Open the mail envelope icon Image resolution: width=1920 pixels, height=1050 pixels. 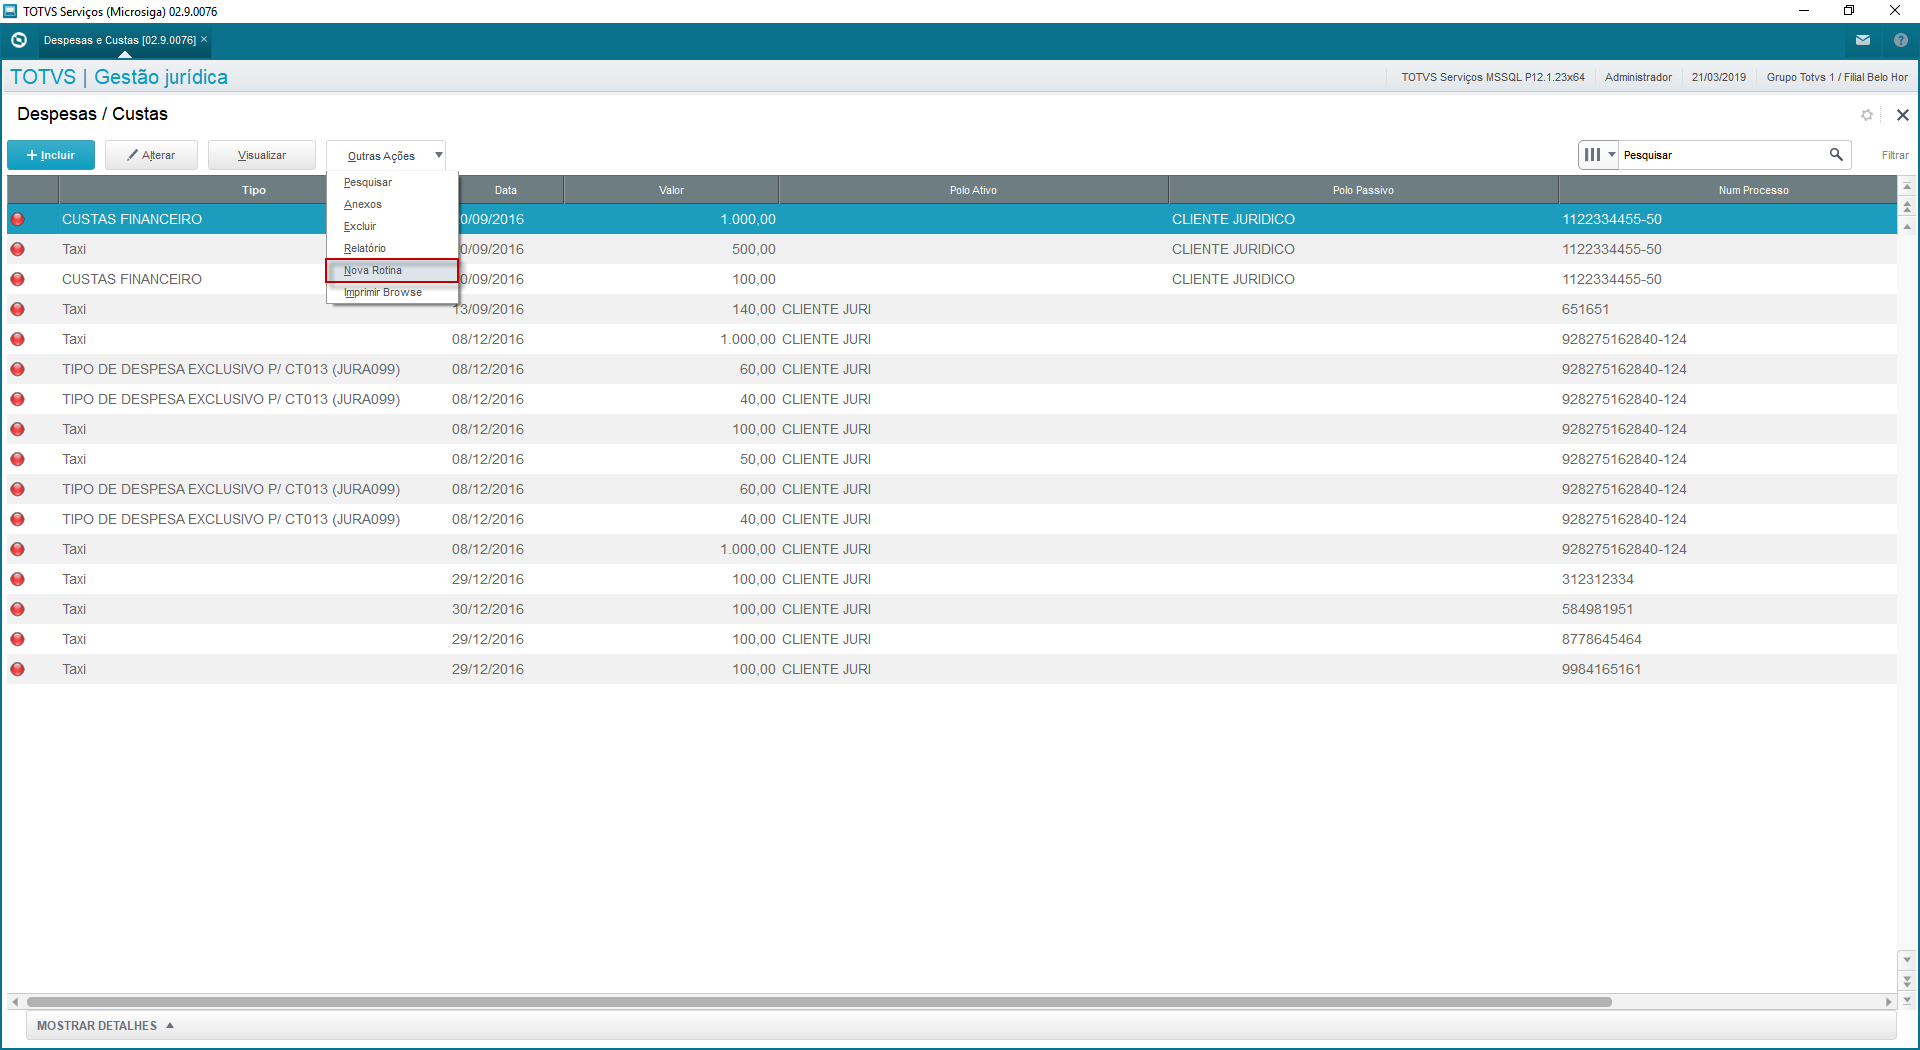point(1863,40)
